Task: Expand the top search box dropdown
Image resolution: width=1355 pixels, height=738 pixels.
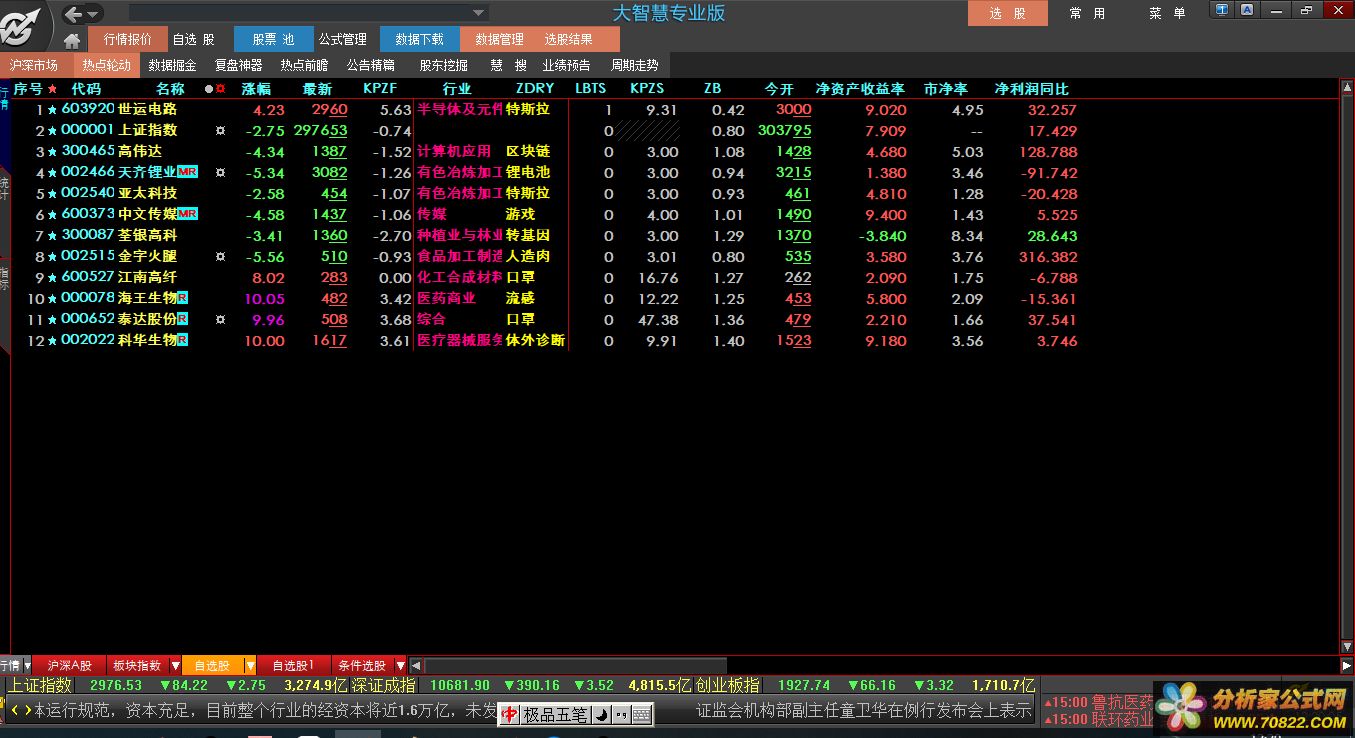Action: (x=479, y=13)
